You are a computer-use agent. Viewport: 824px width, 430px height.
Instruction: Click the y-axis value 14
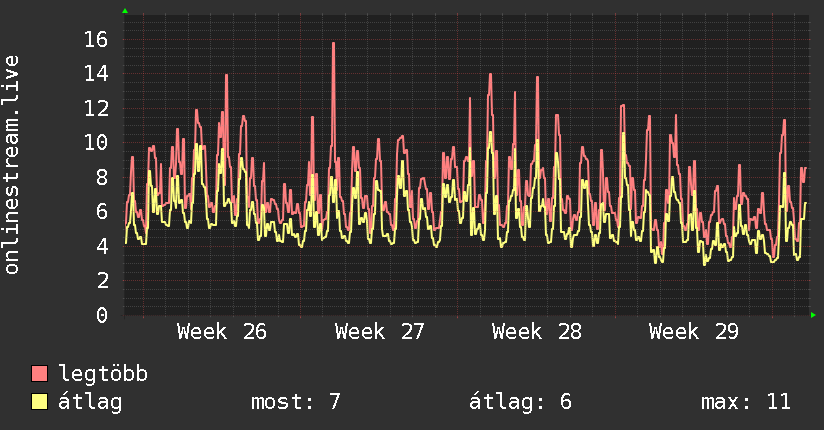pyautogui.click(x=96, y=74)
